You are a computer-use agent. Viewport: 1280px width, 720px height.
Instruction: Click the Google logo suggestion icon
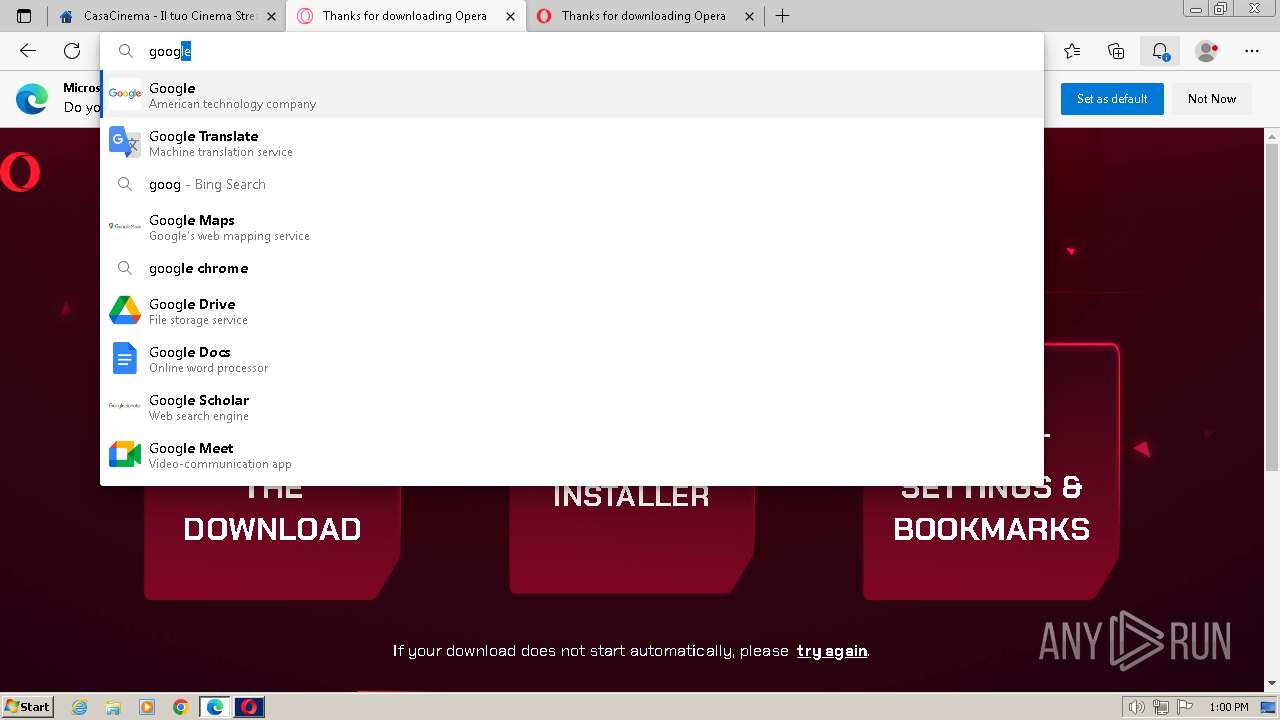pos(125,94)
